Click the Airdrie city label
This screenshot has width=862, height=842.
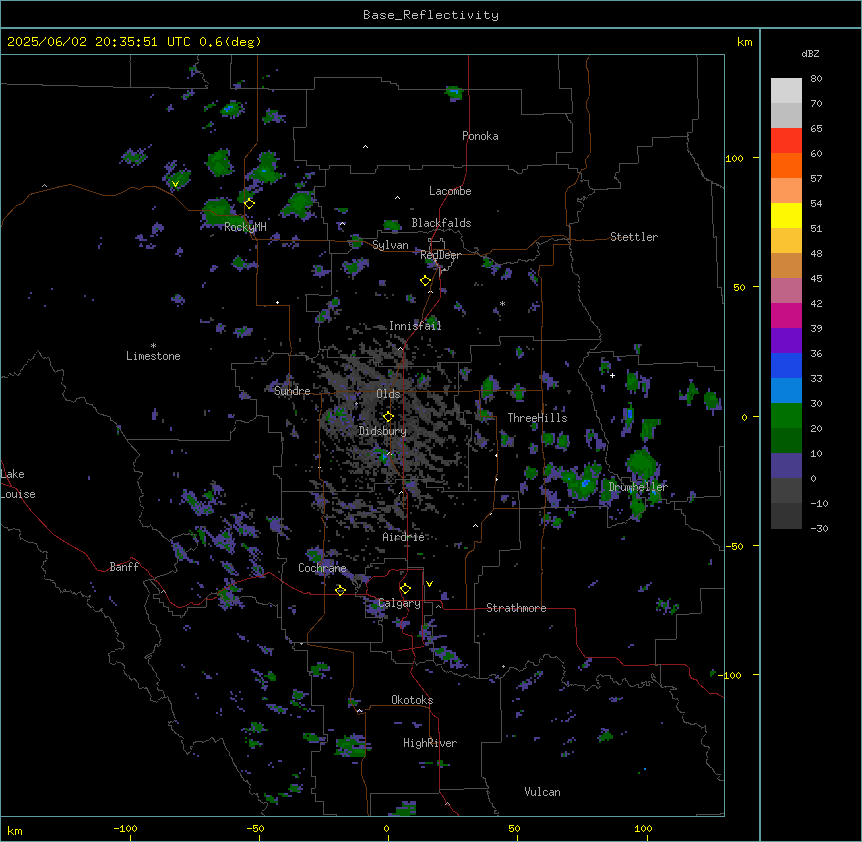(403, 537)
